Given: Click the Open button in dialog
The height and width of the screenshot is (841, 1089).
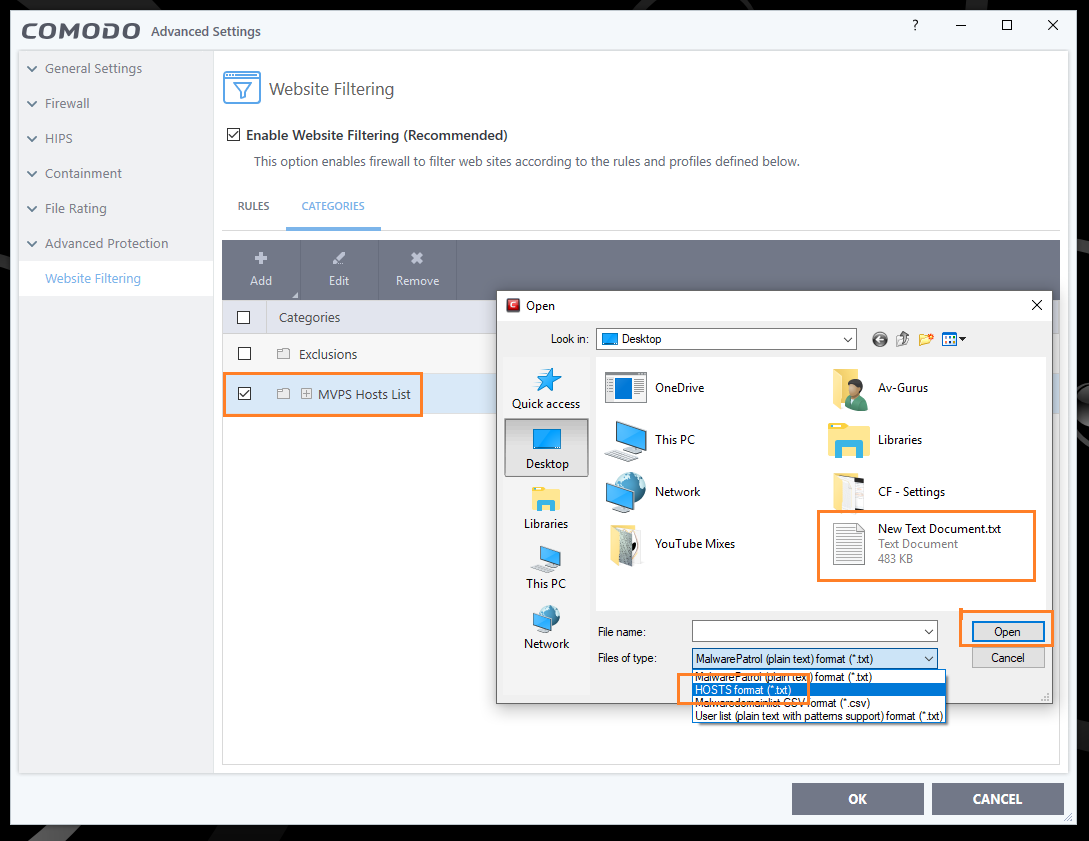Looking at the screenshot, I should pos(1007,631).
